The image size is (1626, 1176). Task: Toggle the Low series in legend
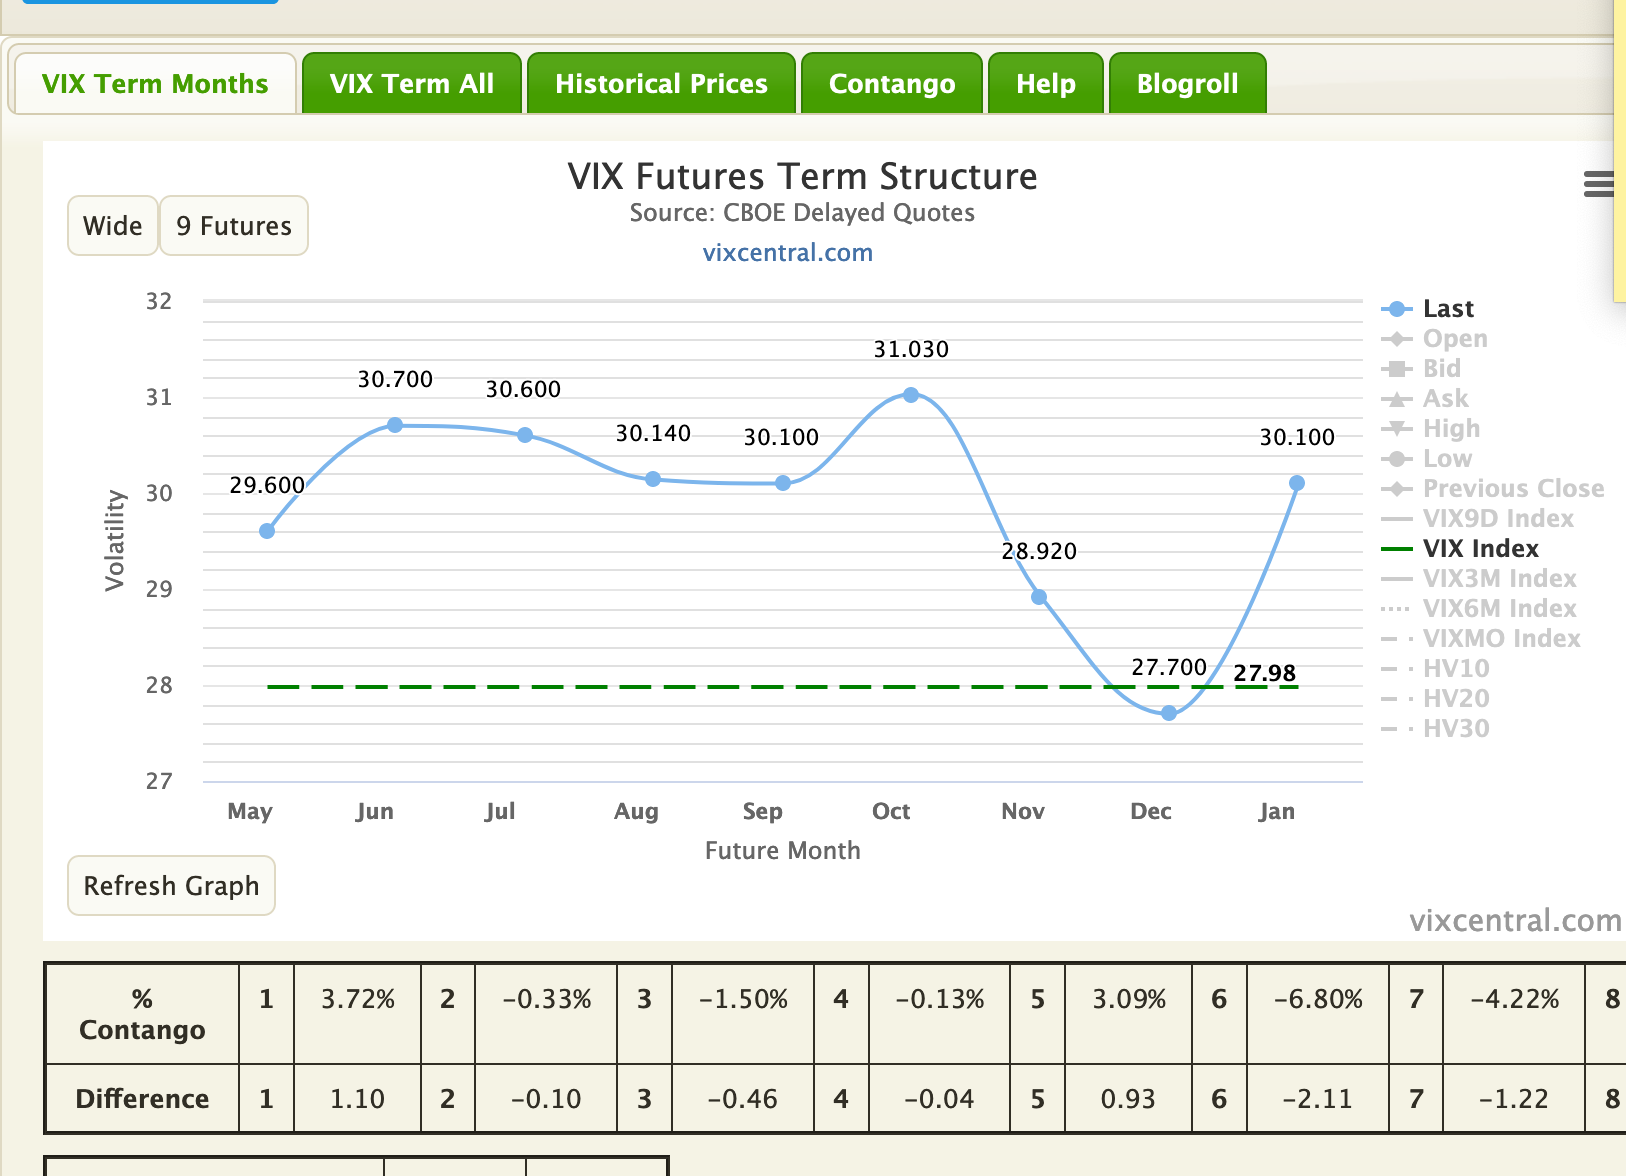pyautogui.click(x=1427, y=459)
